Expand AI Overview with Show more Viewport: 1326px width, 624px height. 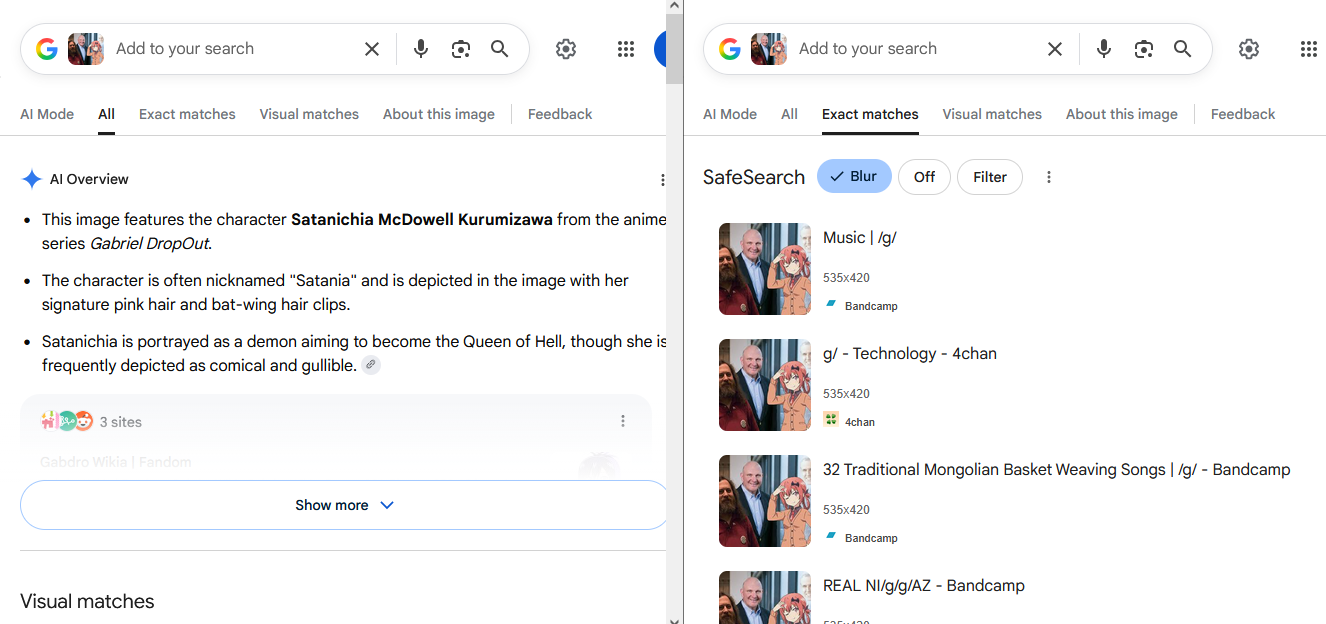pyautogui.click(x=344, y=505)
